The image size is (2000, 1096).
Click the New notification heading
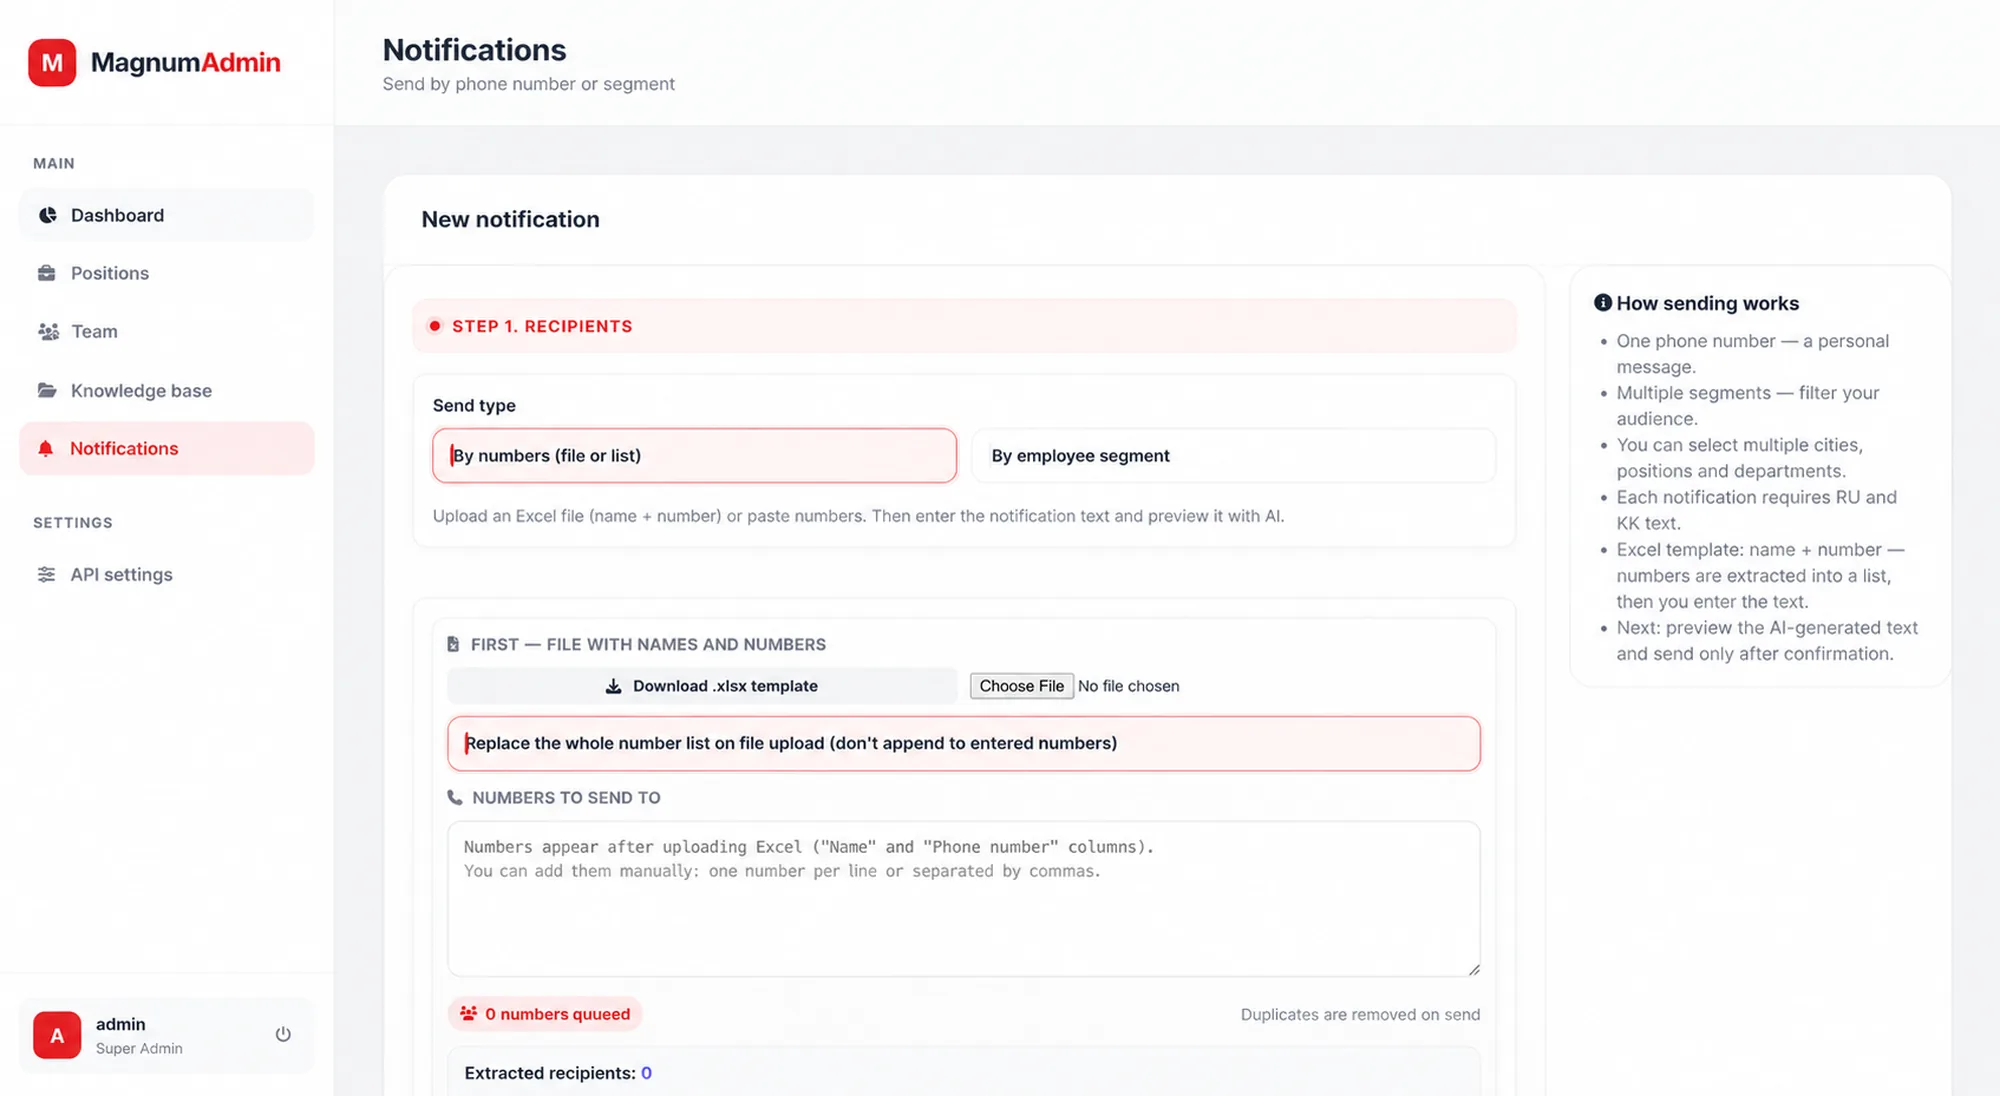pyautogui.click(x=510, y=219)
